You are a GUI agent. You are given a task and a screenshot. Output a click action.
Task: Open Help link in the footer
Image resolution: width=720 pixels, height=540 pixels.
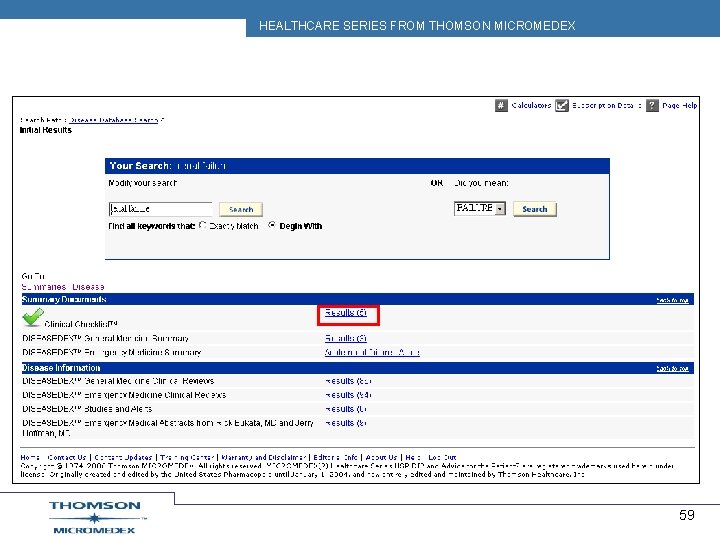click(x=412, y=457)
